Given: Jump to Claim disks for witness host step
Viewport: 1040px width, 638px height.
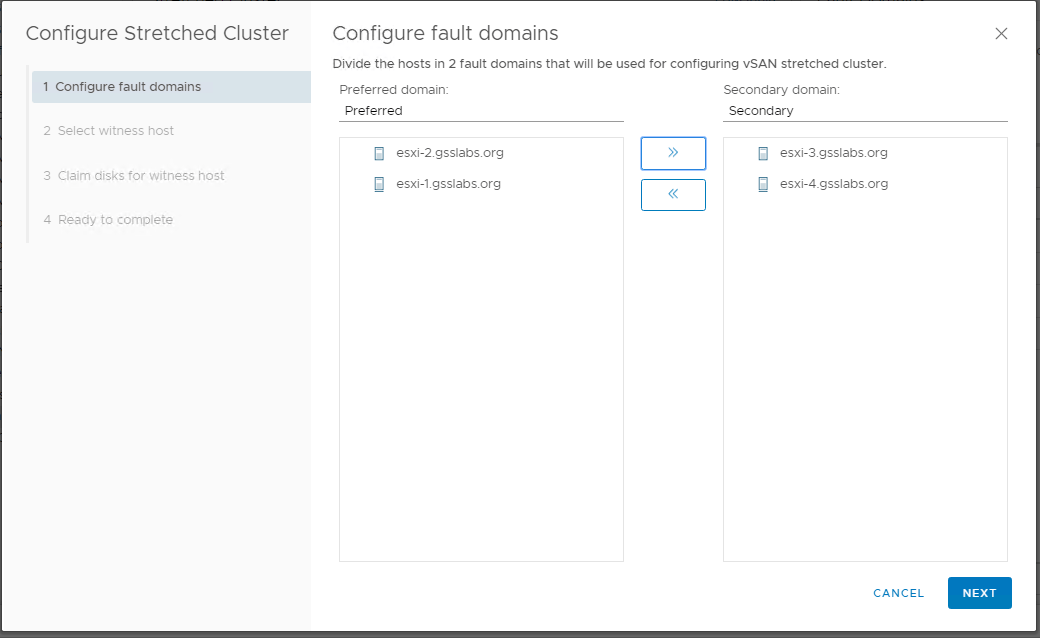Looking at the screenshot, I should pos(140,176).
